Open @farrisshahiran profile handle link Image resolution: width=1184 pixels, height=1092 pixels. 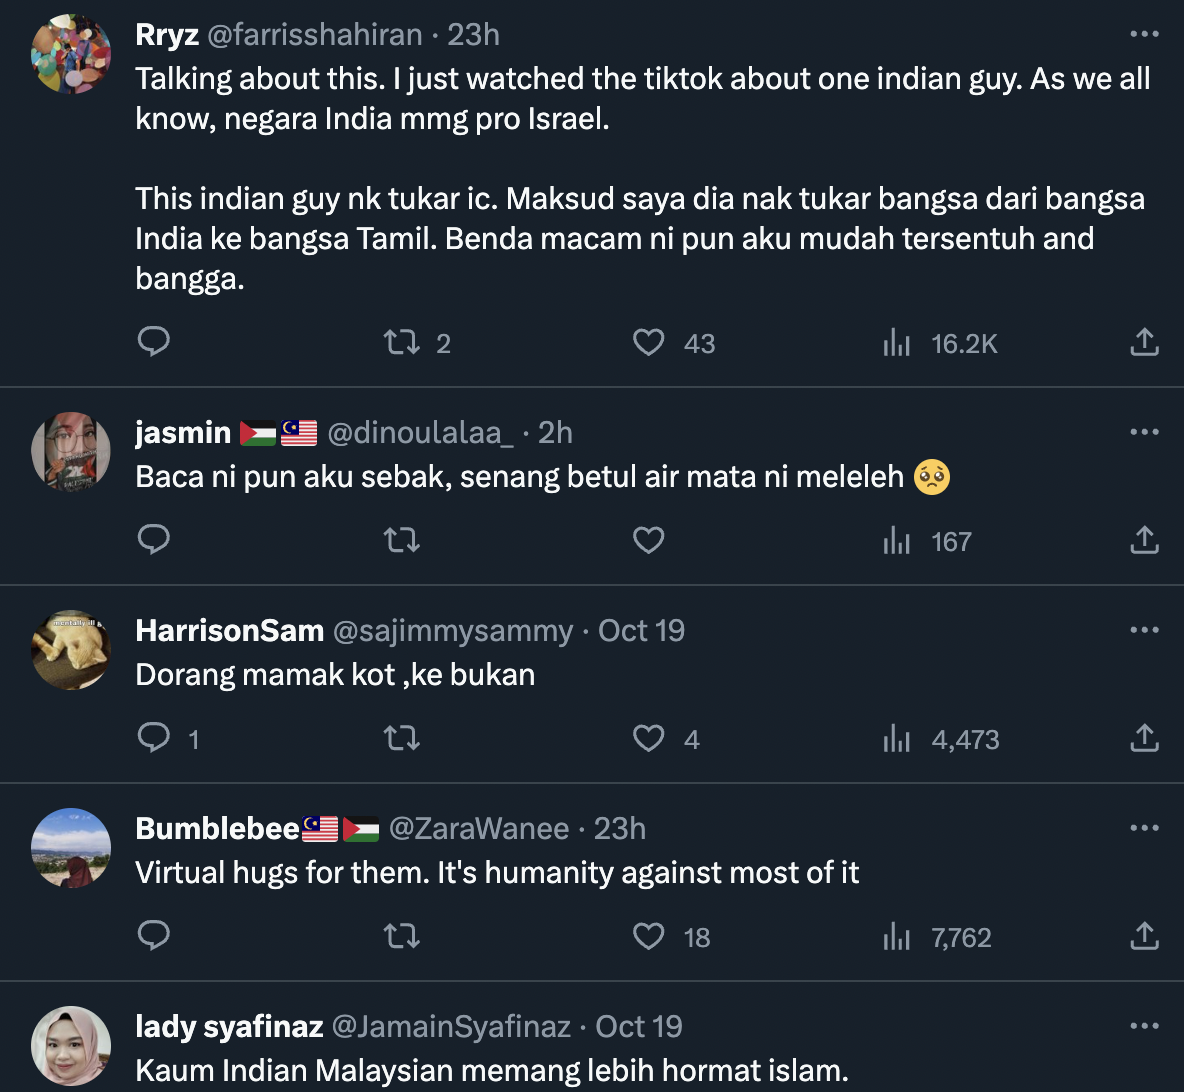314,34
